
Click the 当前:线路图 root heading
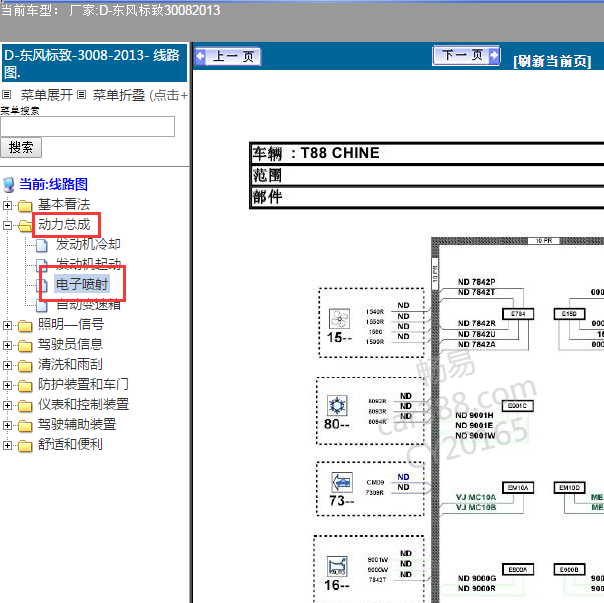(54, 184)
